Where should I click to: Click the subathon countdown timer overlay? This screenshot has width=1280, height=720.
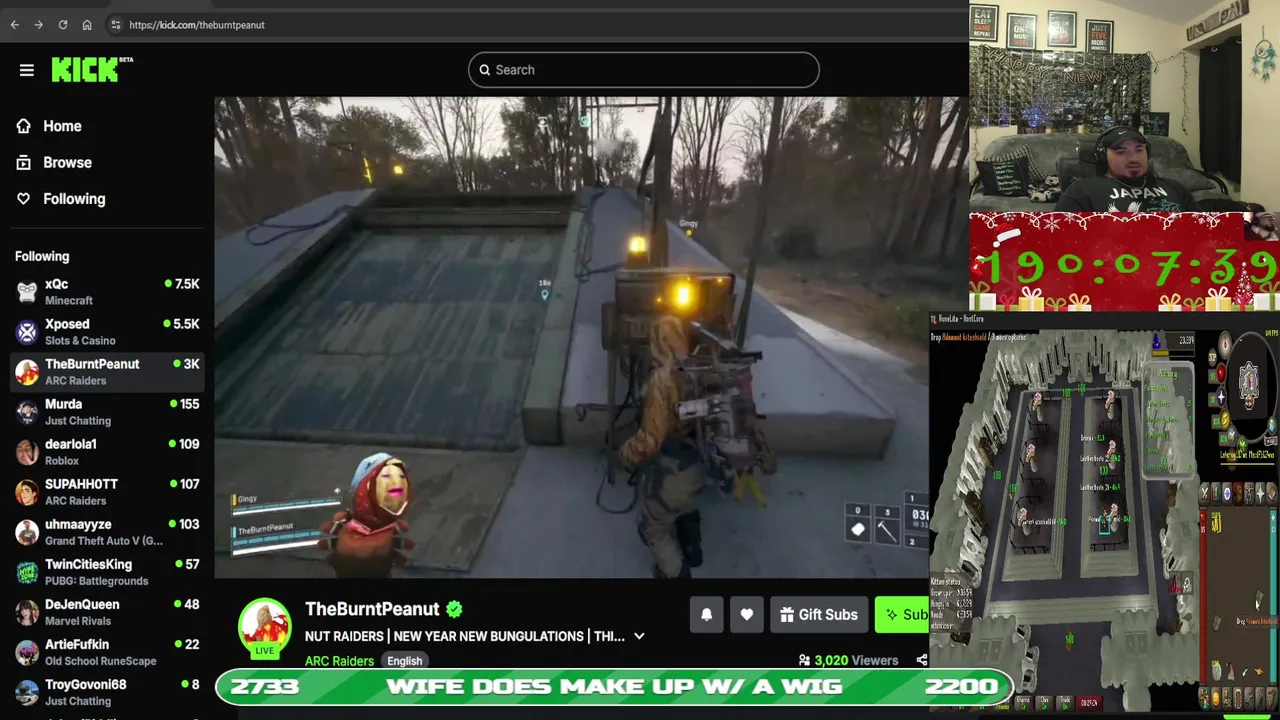coord(1125,265)
